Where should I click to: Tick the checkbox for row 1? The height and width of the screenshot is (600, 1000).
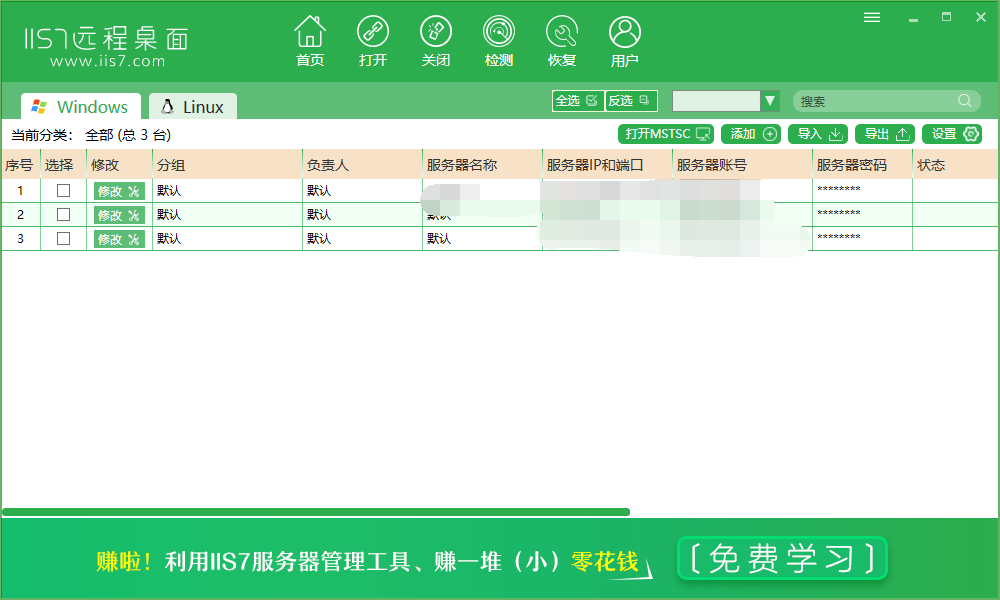click(63, 190)
